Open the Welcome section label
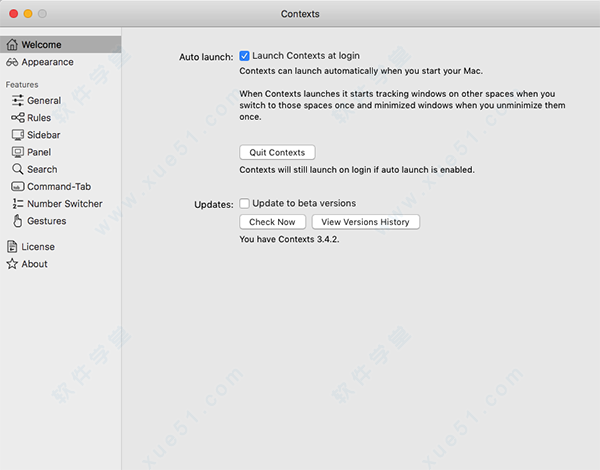This screenshot has width=600, height=470. [41, 45]
